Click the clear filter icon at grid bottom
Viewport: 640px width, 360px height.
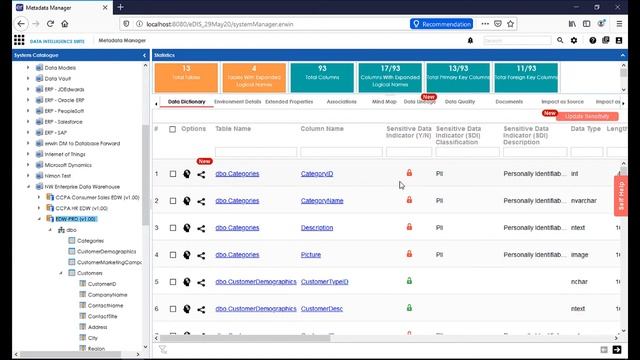click(163, 349)
